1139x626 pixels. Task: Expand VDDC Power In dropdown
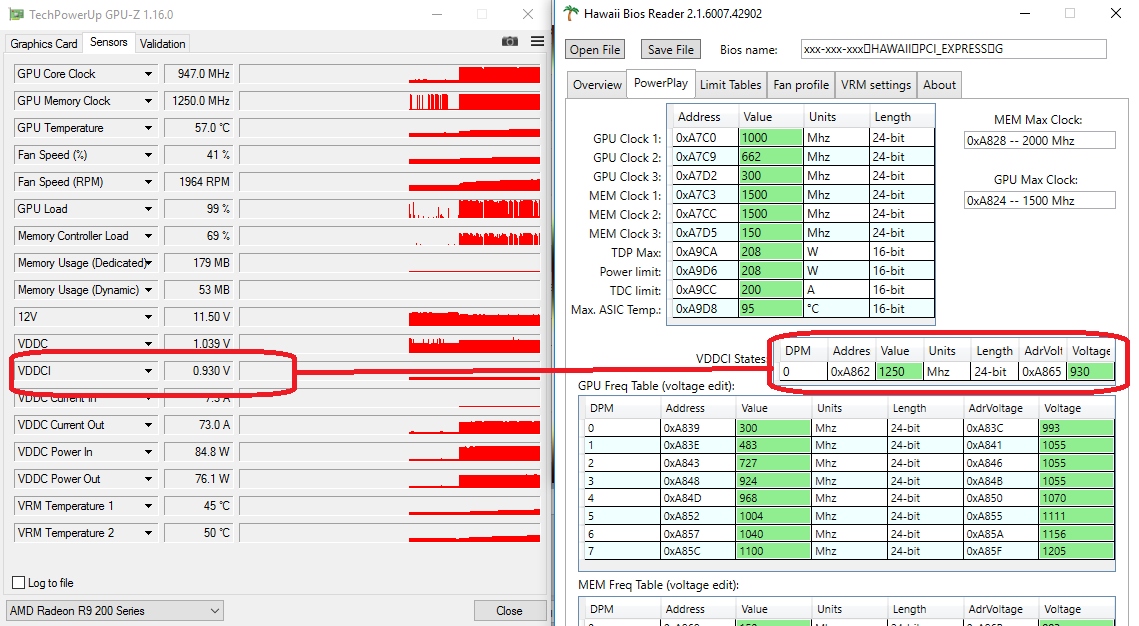148,452
